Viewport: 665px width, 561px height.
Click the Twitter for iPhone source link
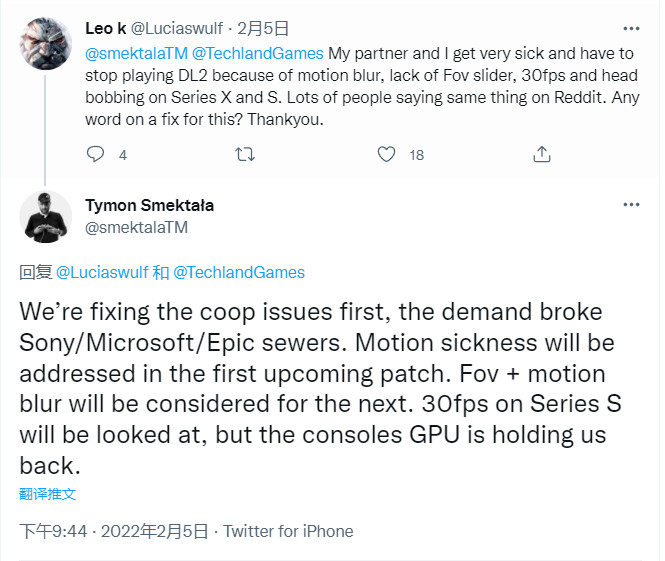pyautogui.click(x=288, y=531)
